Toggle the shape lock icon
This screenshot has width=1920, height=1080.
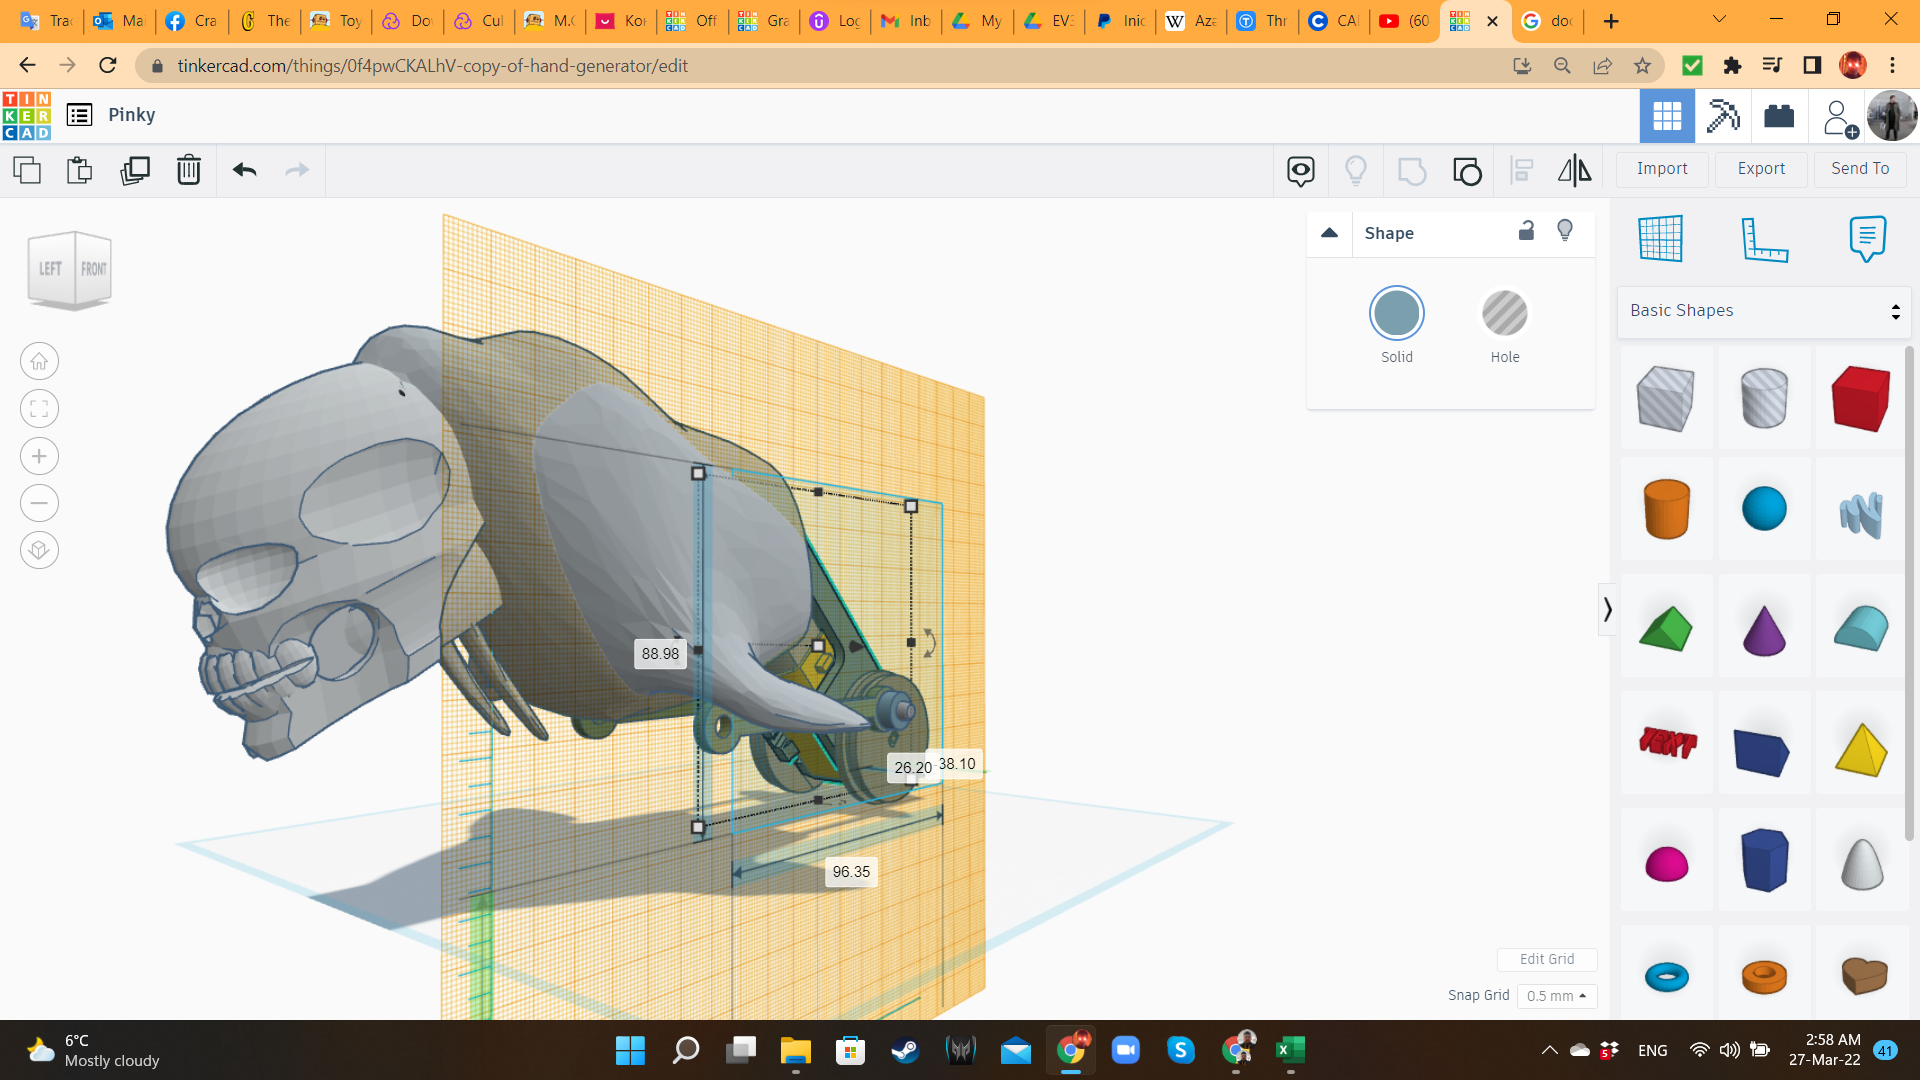pyautogui.click(x=1526, y=232)
